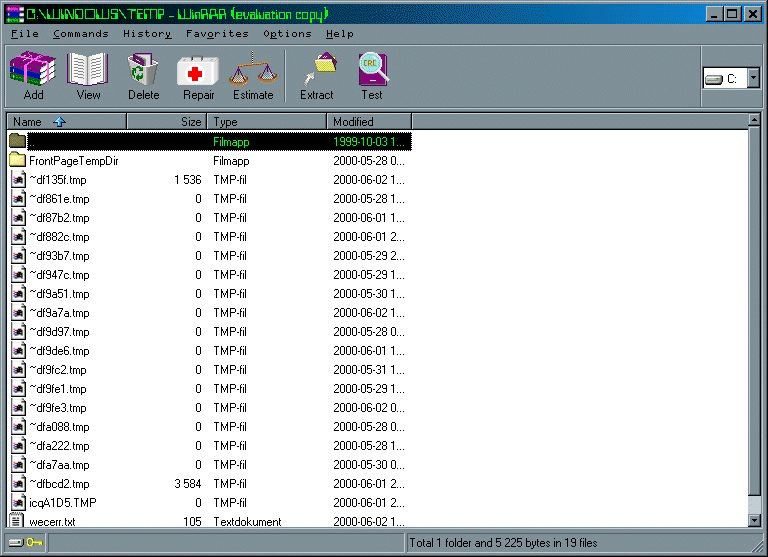Open the Commands menu
The width and height of the screenshot is (768, 557).
[x=81, y=34]
